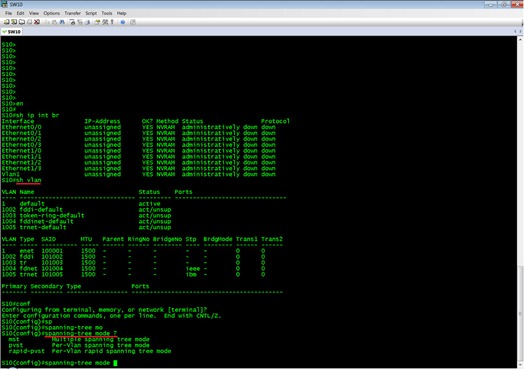The width and height of the screenshot is (524, 369).
Task: Click the Reconnect toolbar icon
Action: coord(29,22)
